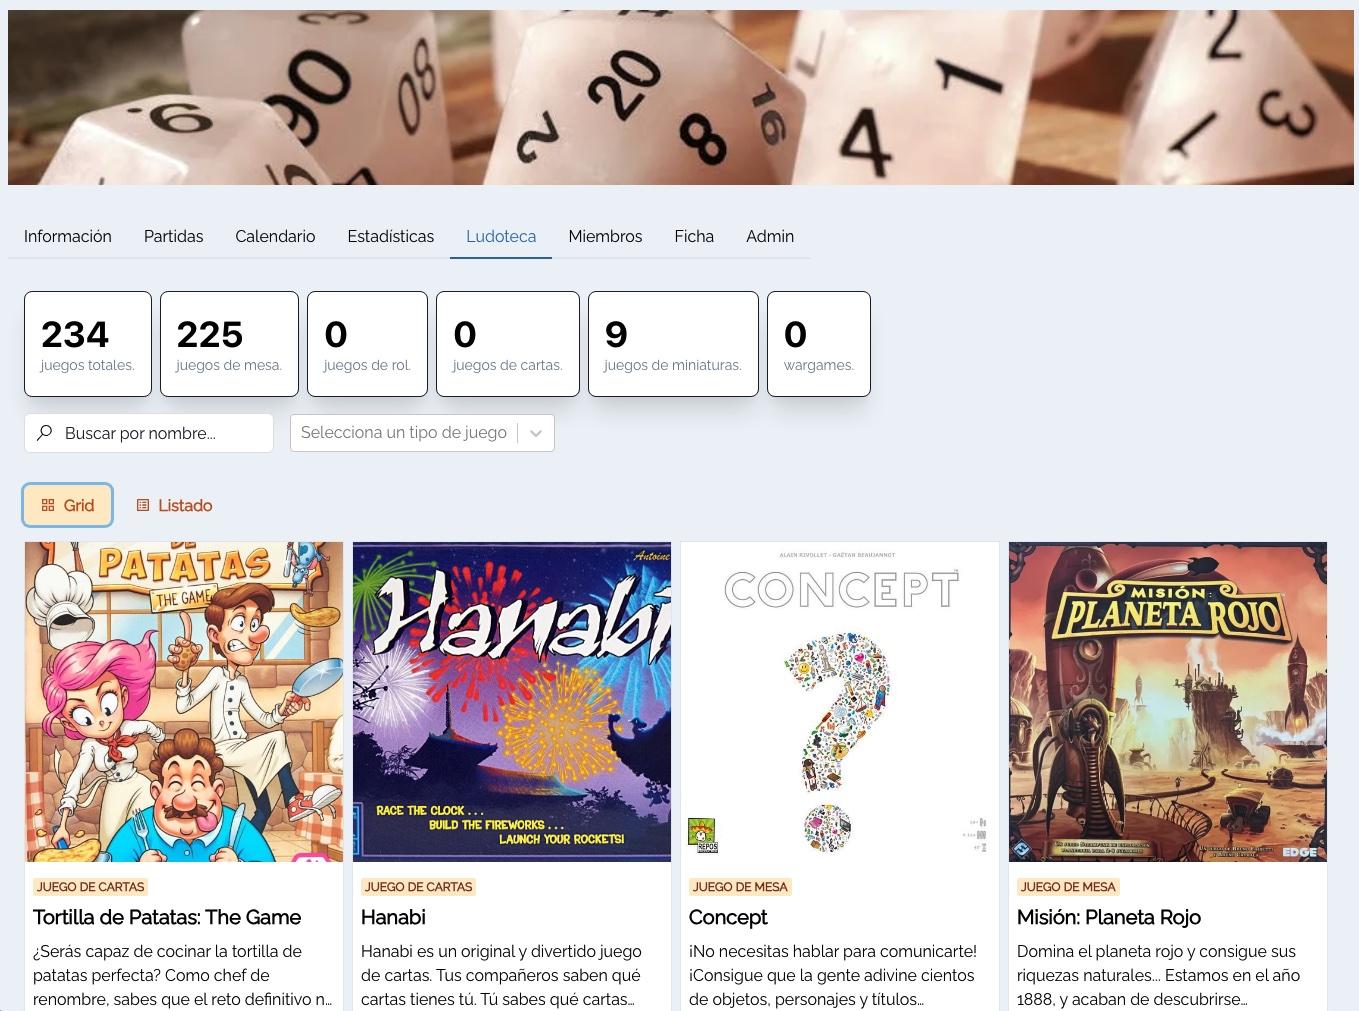Switch to the Calendario tab

coord(275,237)
